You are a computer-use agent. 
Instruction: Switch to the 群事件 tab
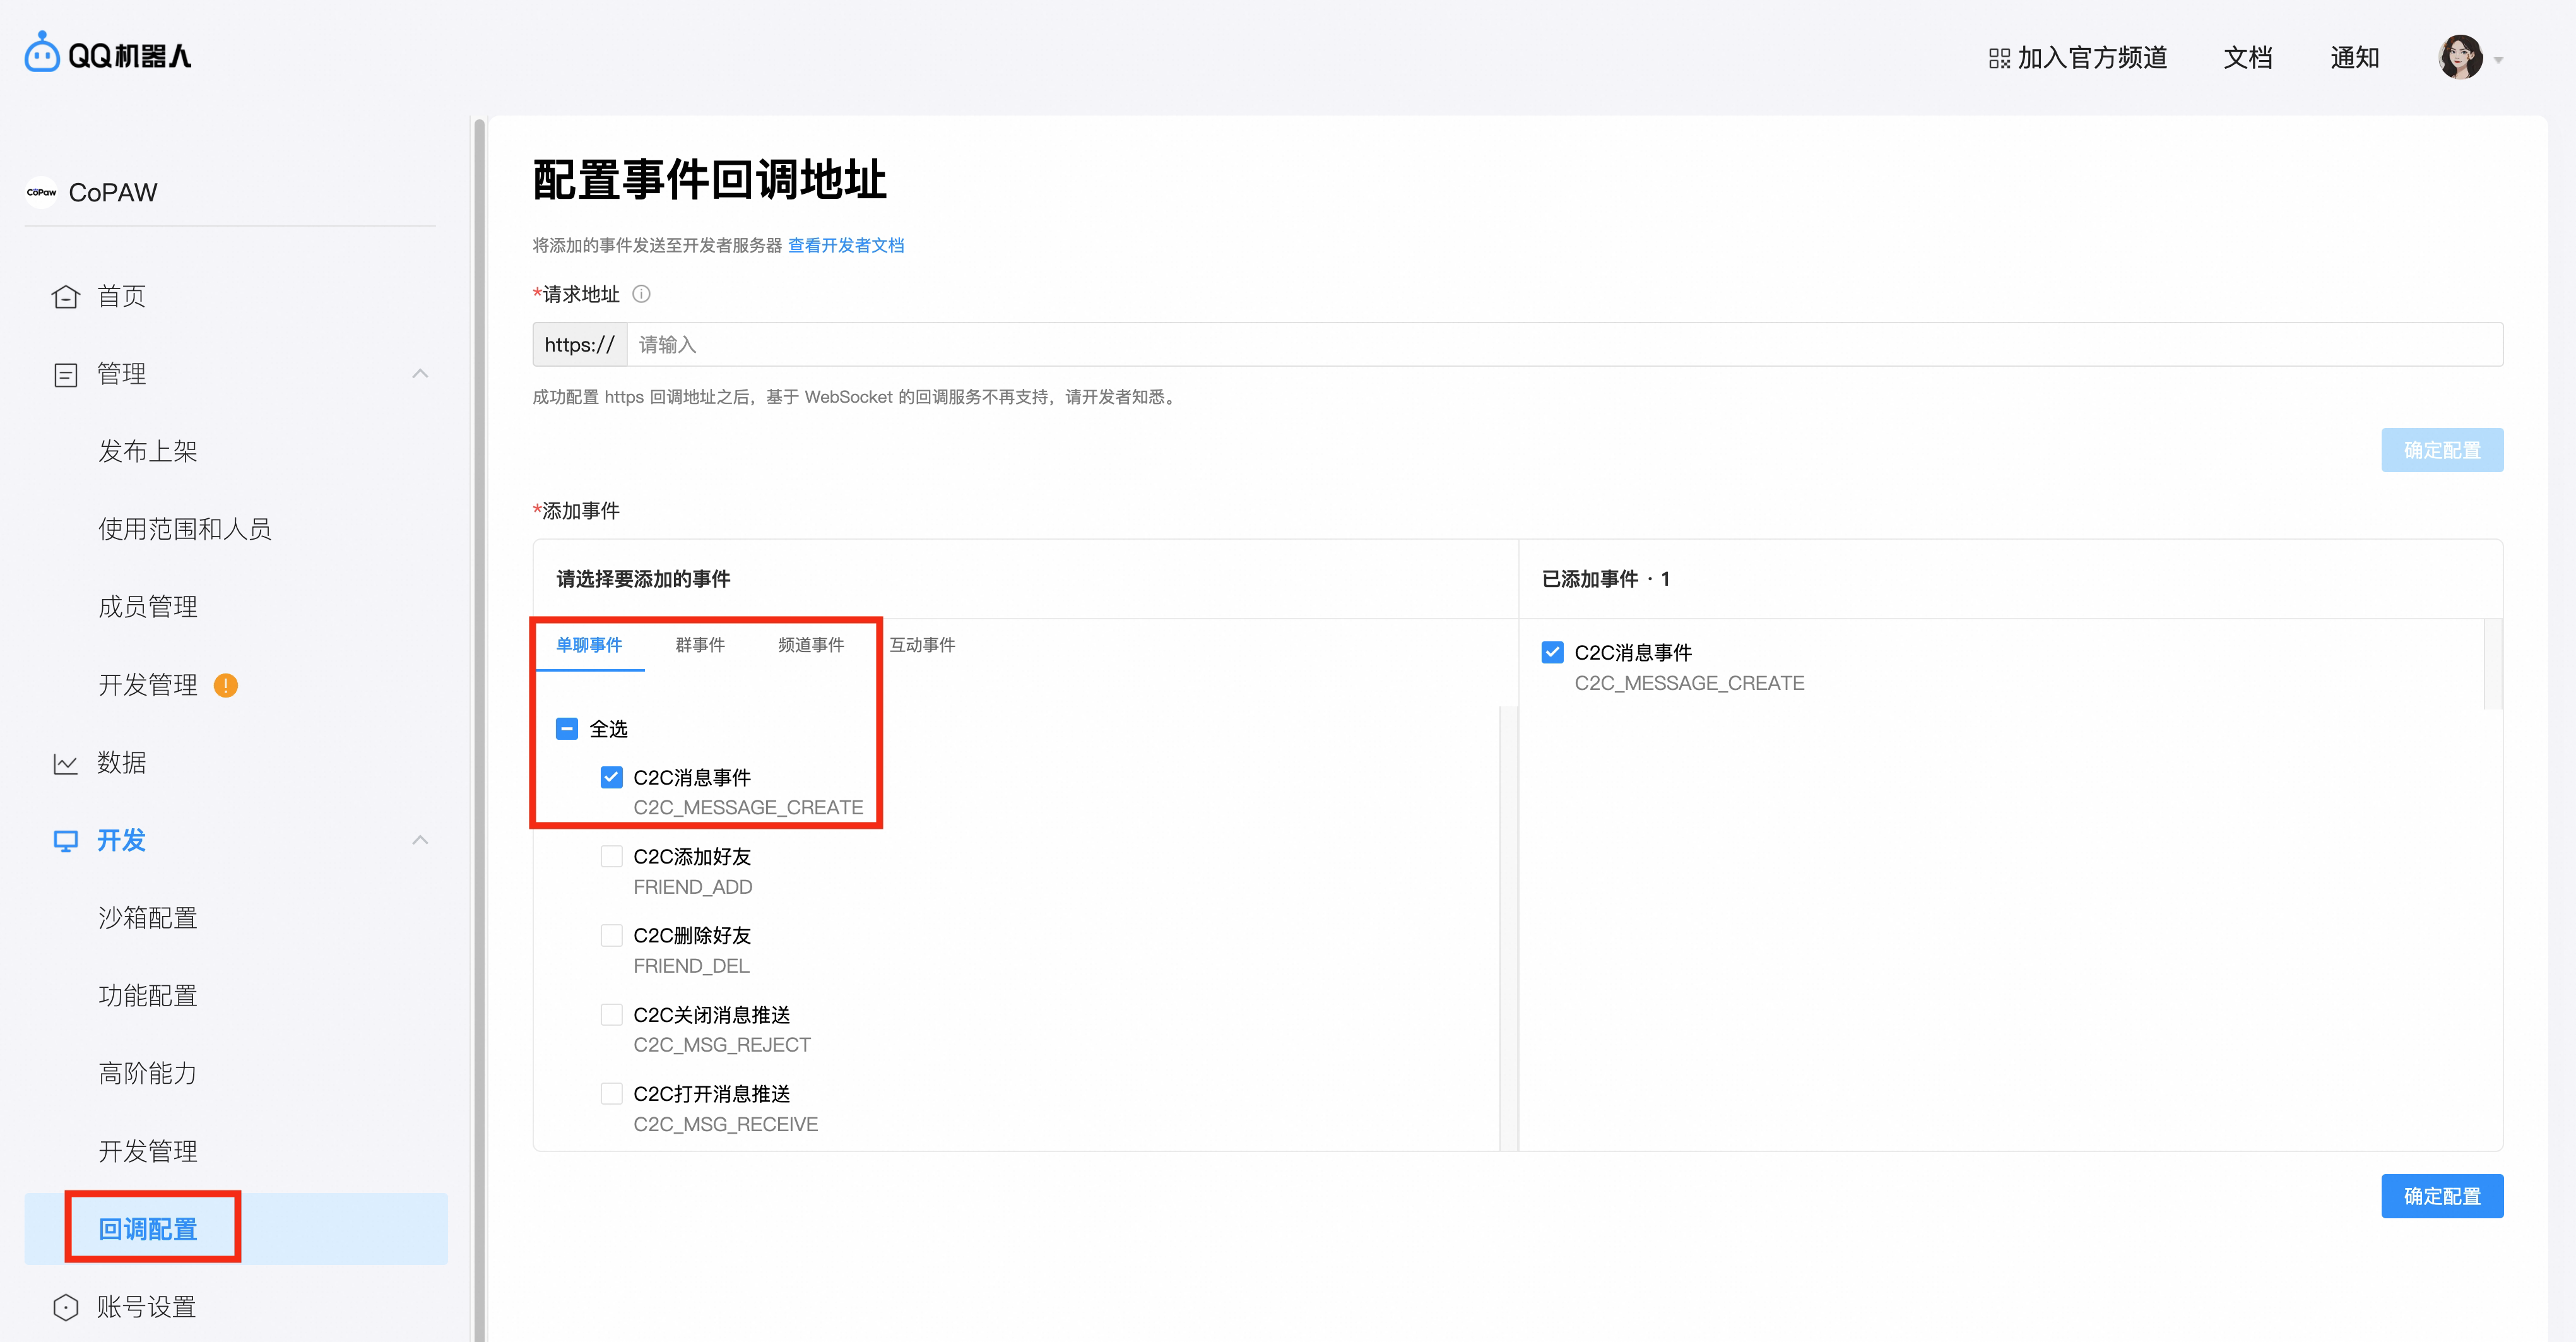(700, 645)
